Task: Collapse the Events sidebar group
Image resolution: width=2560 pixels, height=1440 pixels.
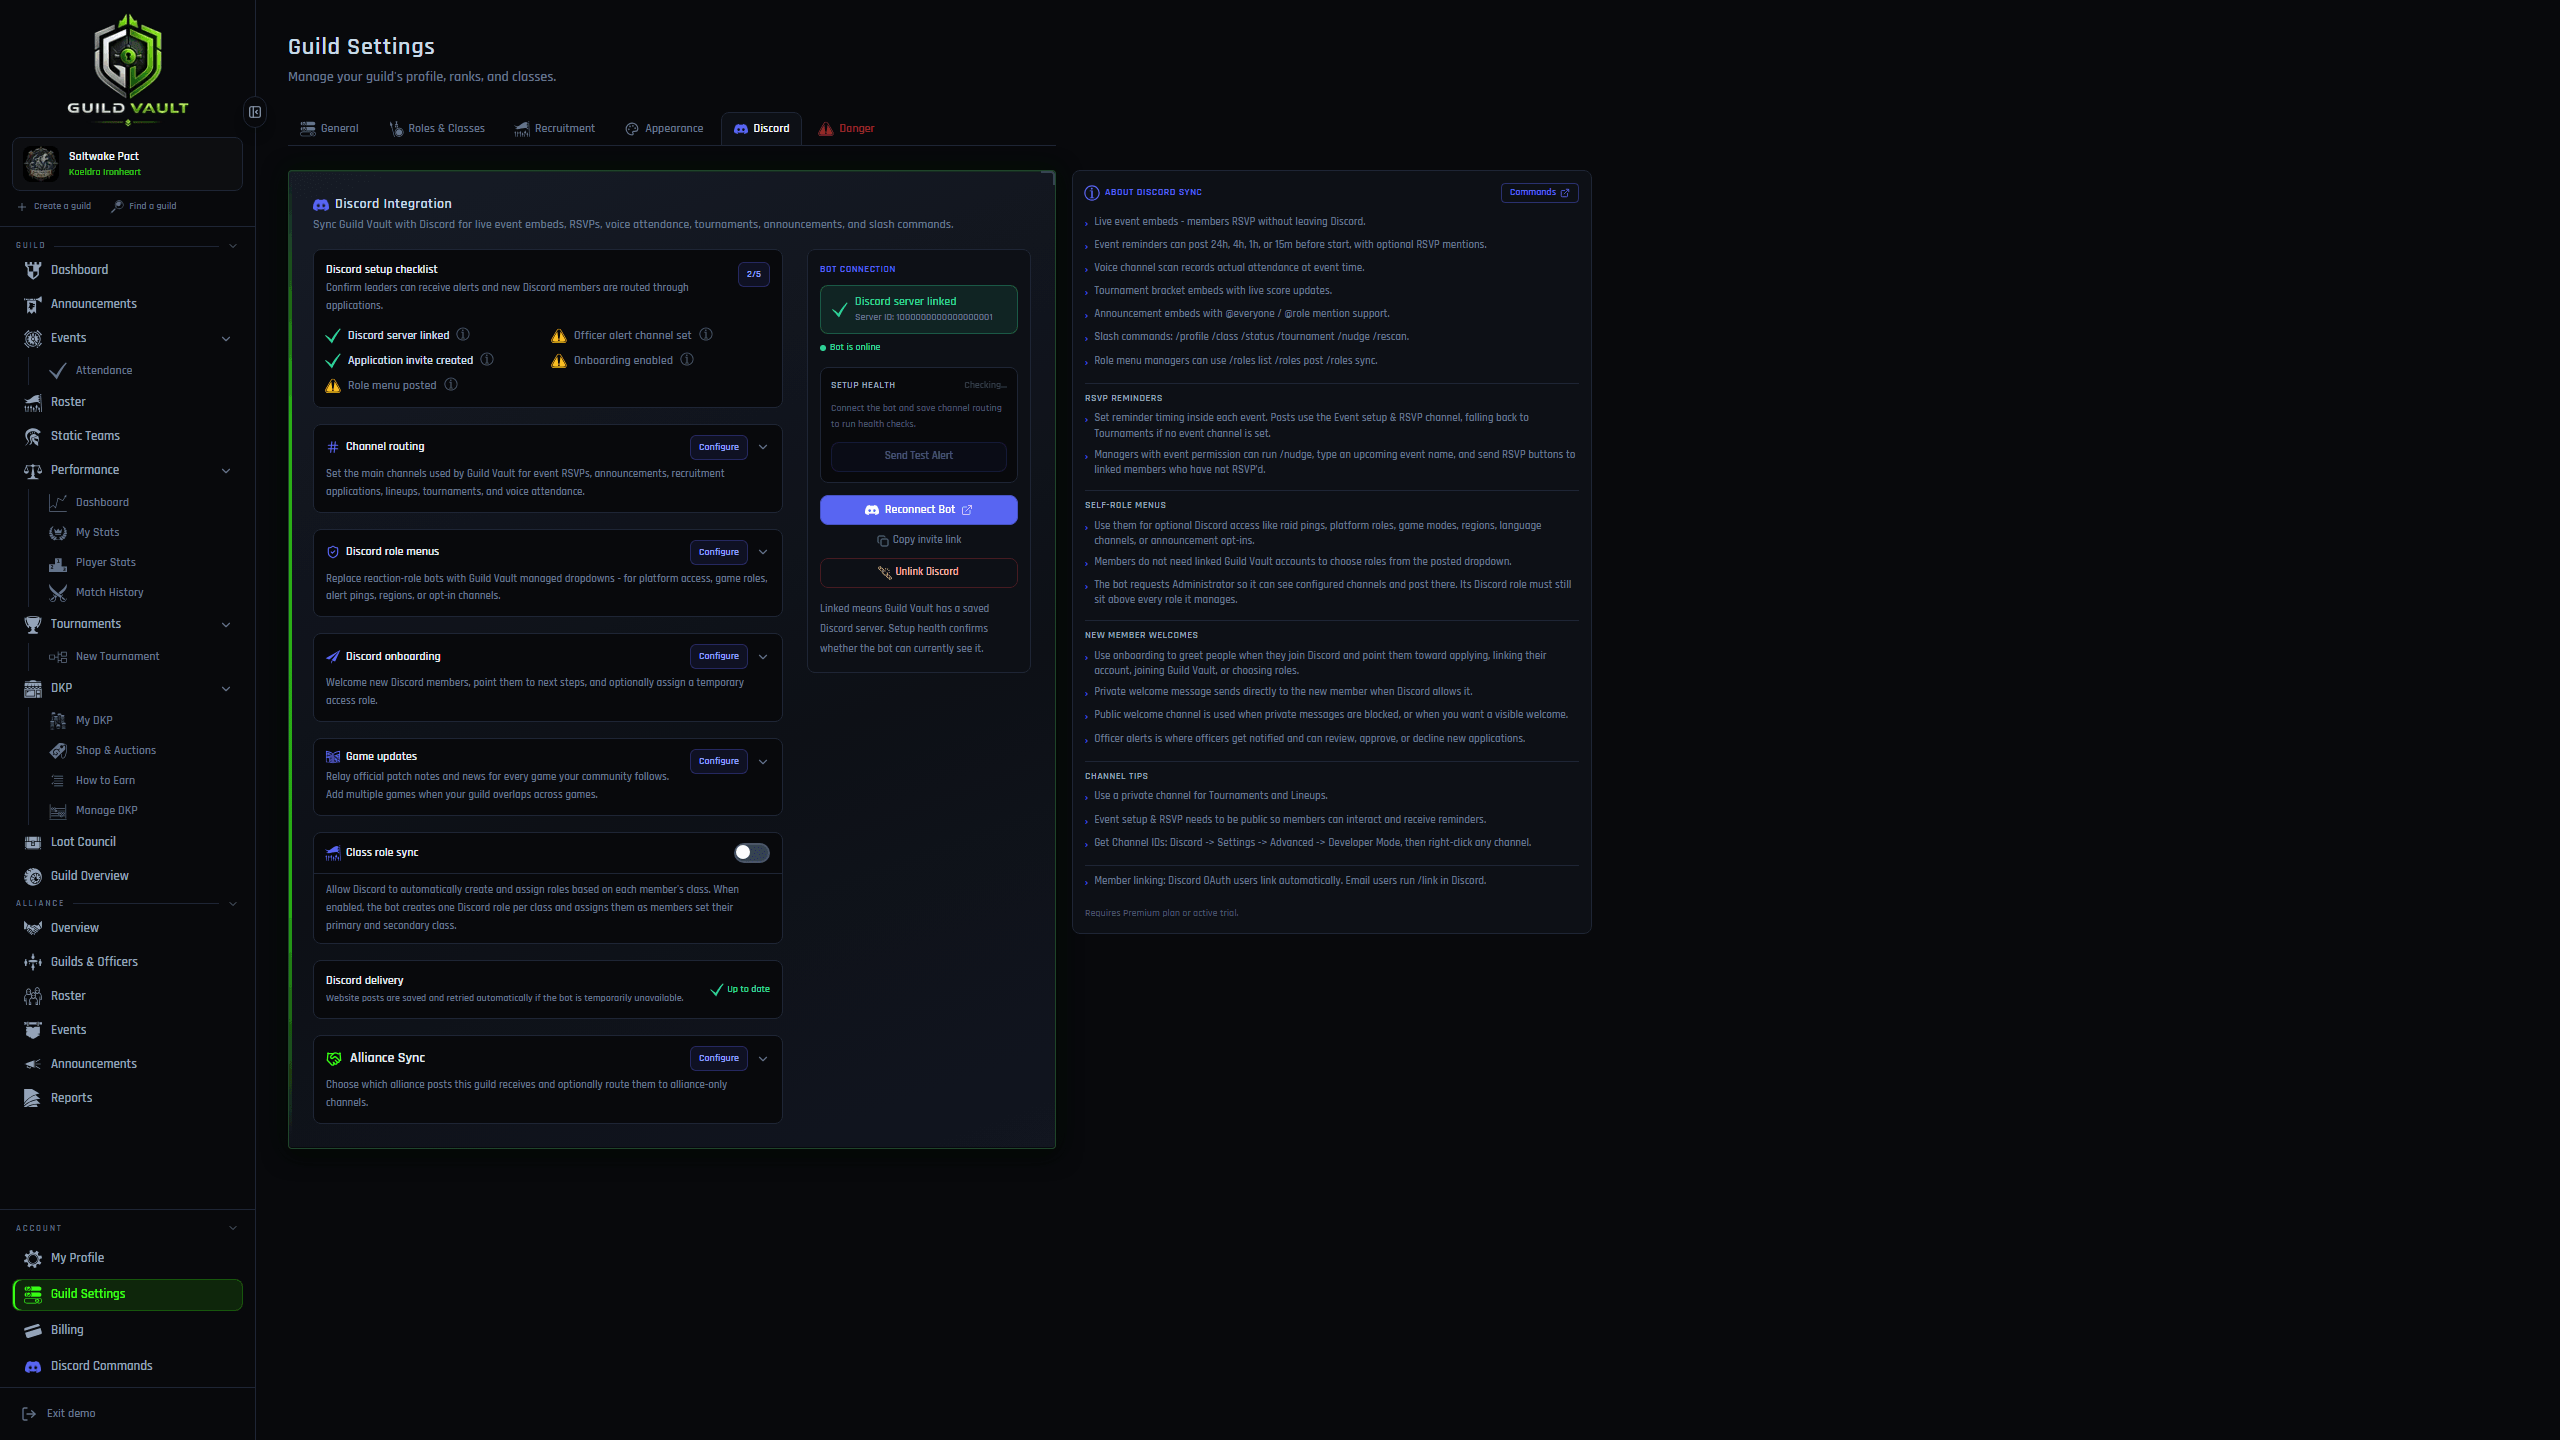Action: [226, 339]
